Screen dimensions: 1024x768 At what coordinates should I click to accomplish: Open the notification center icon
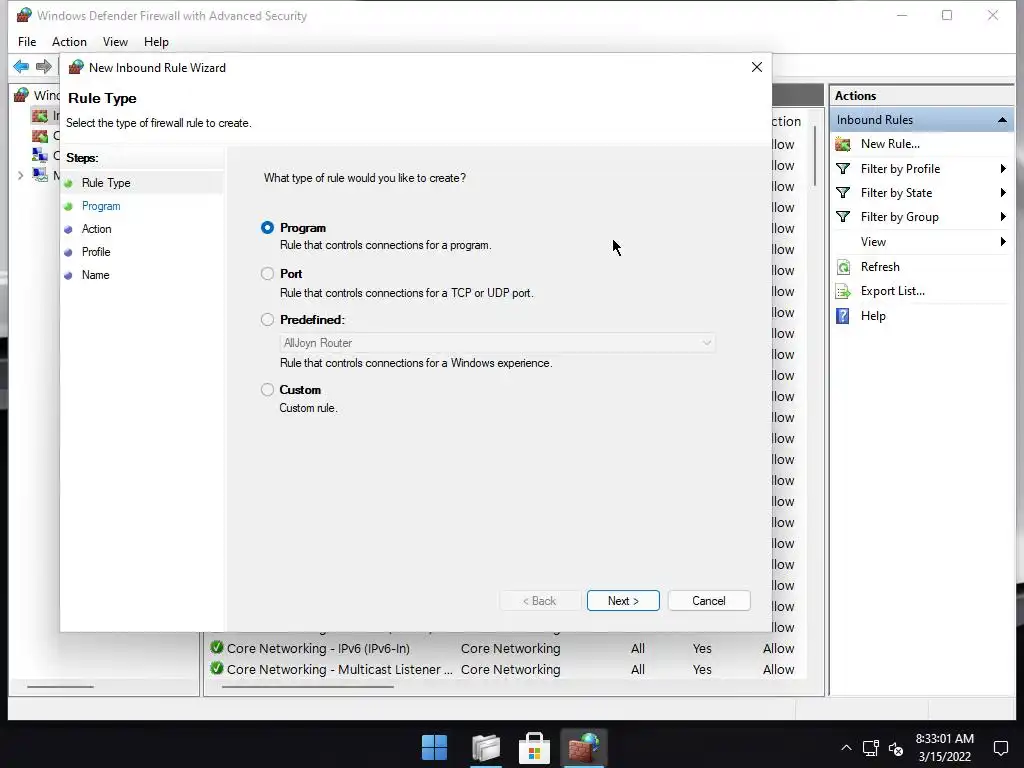point(1000,748)
